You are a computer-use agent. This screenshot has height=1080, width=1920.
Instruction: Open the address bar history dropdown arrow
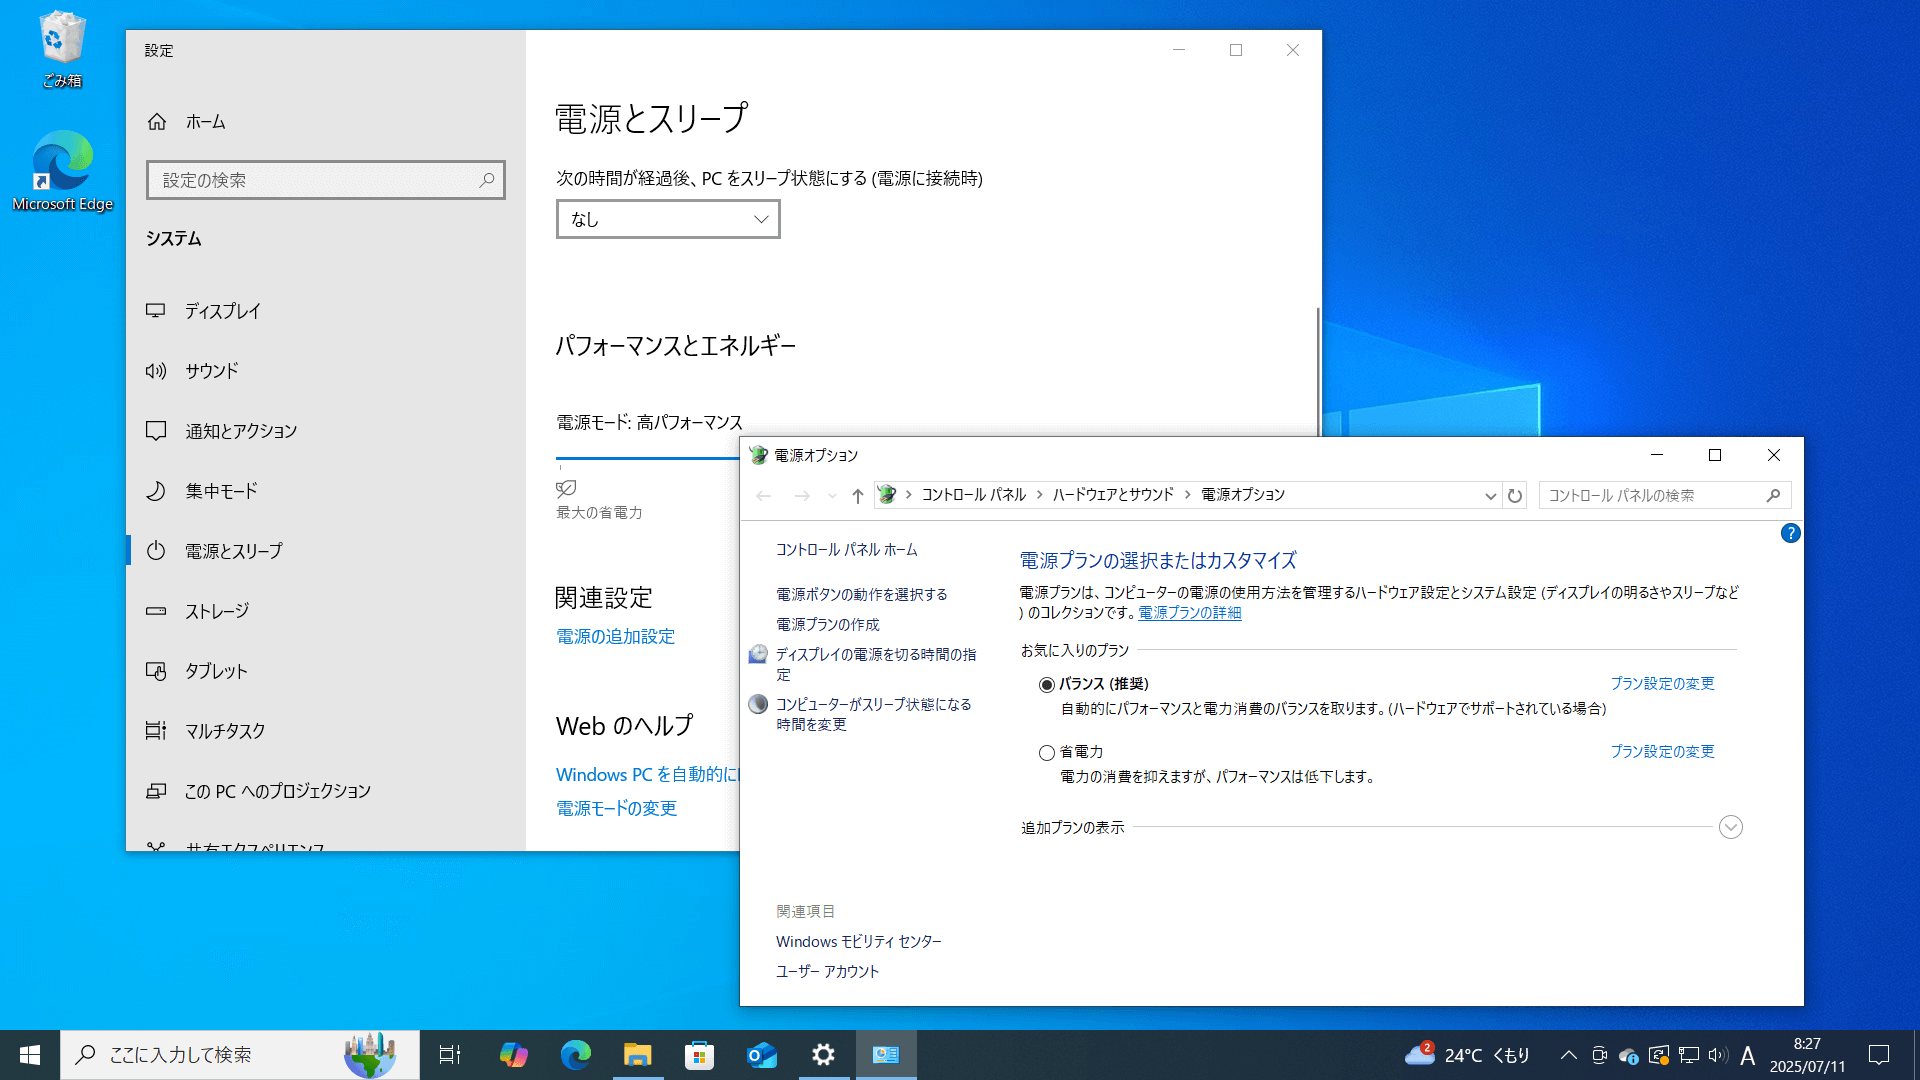point(1490,496)
